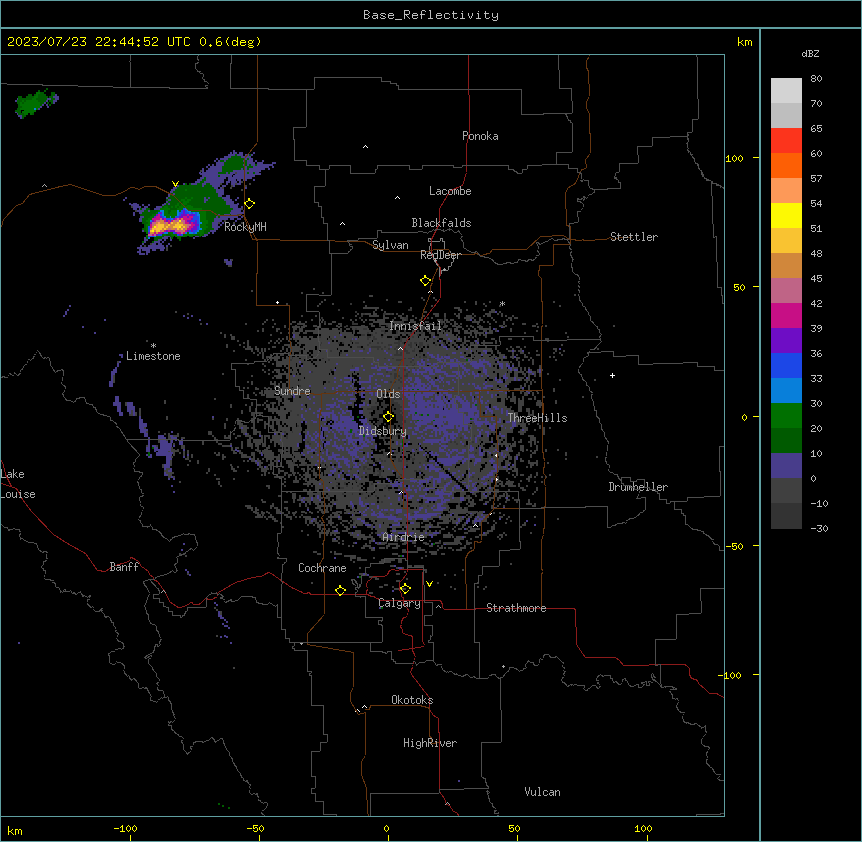Click the Ponoka city label
The image size is (862, 842).
(x=480, y=136)
